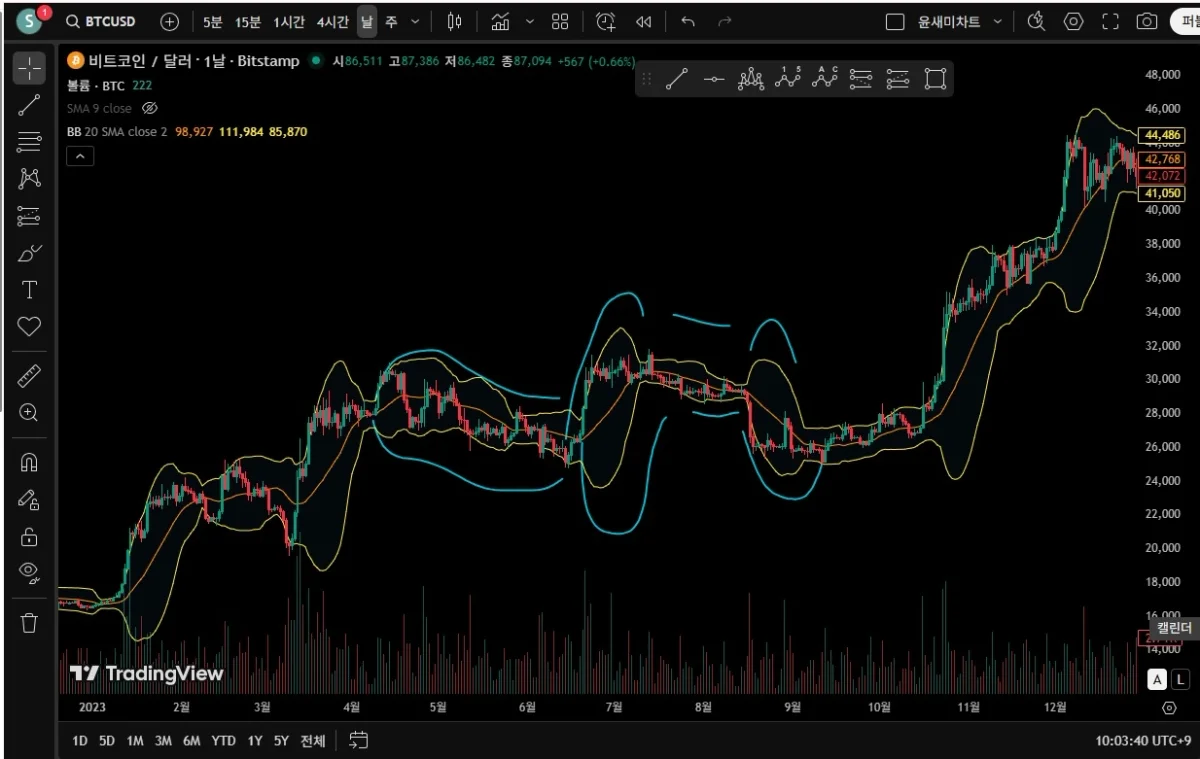This screenshot has height=759, width=1200.
Task: Choose the YTD date range
Action: (x=224, y=741)
